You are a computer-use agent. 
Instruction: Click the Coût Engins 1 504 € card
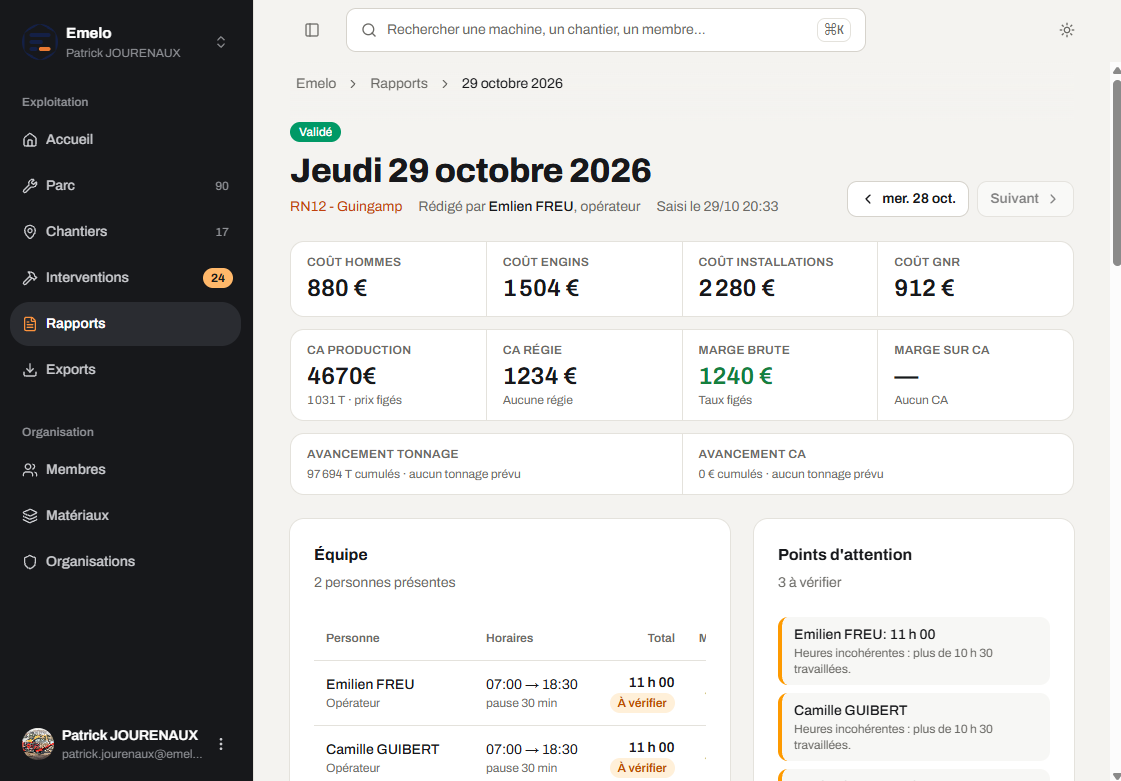pyautogui.click(x=584, y=279)
